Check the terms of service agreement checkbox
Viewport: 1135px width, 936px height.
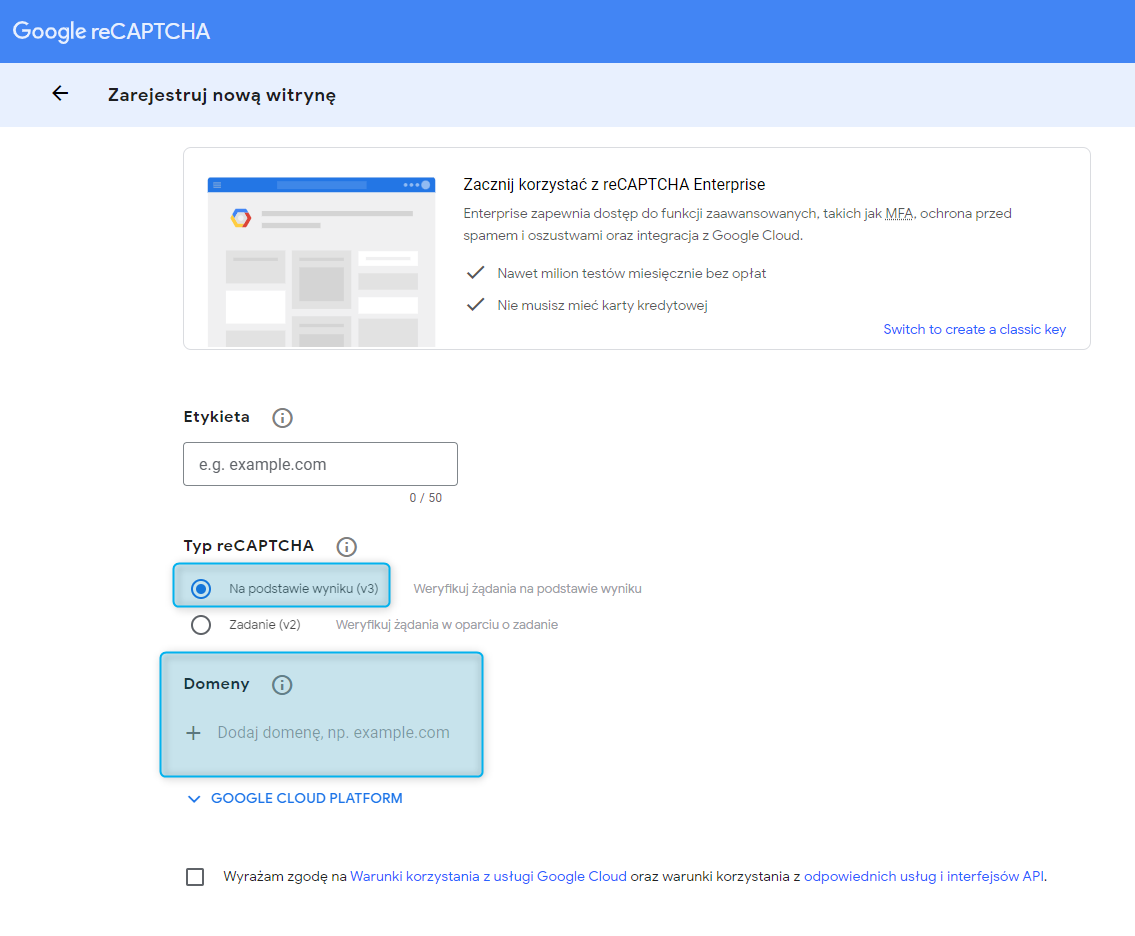(195, 877)
